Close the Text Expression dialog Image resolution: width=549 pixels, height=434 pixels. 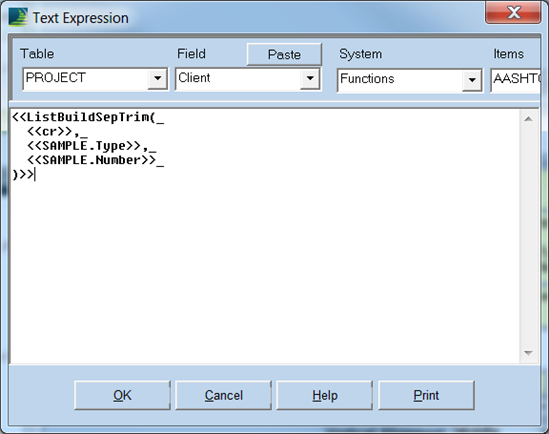tap(513, 13)
